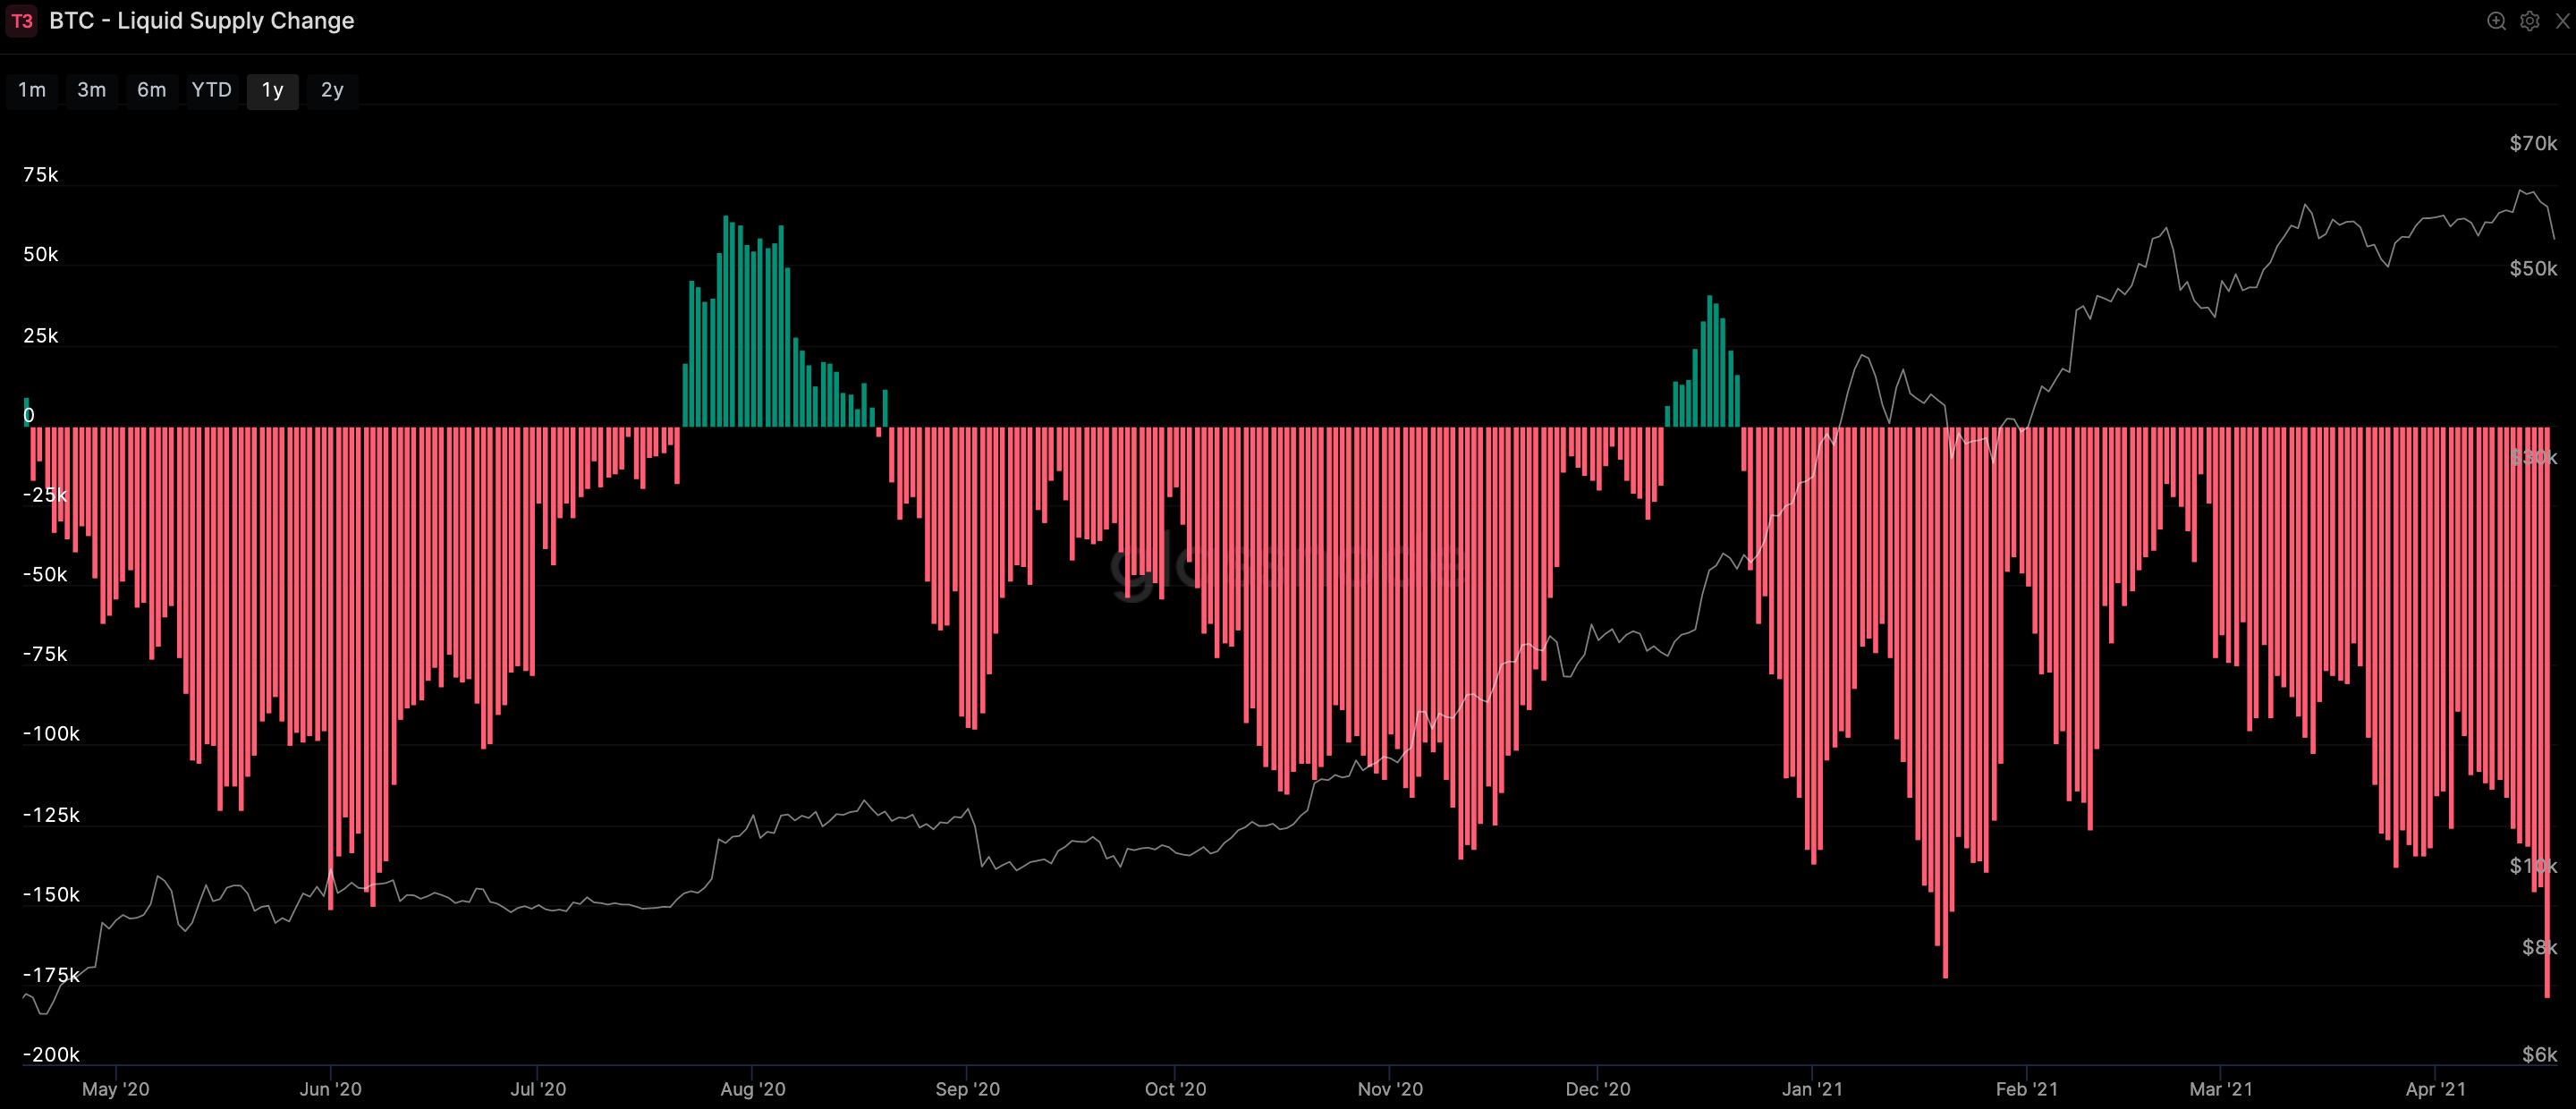Click the Nov '20 x-axis label
Viewport: 2576px width, 1109px height.
(1390, 1089)
